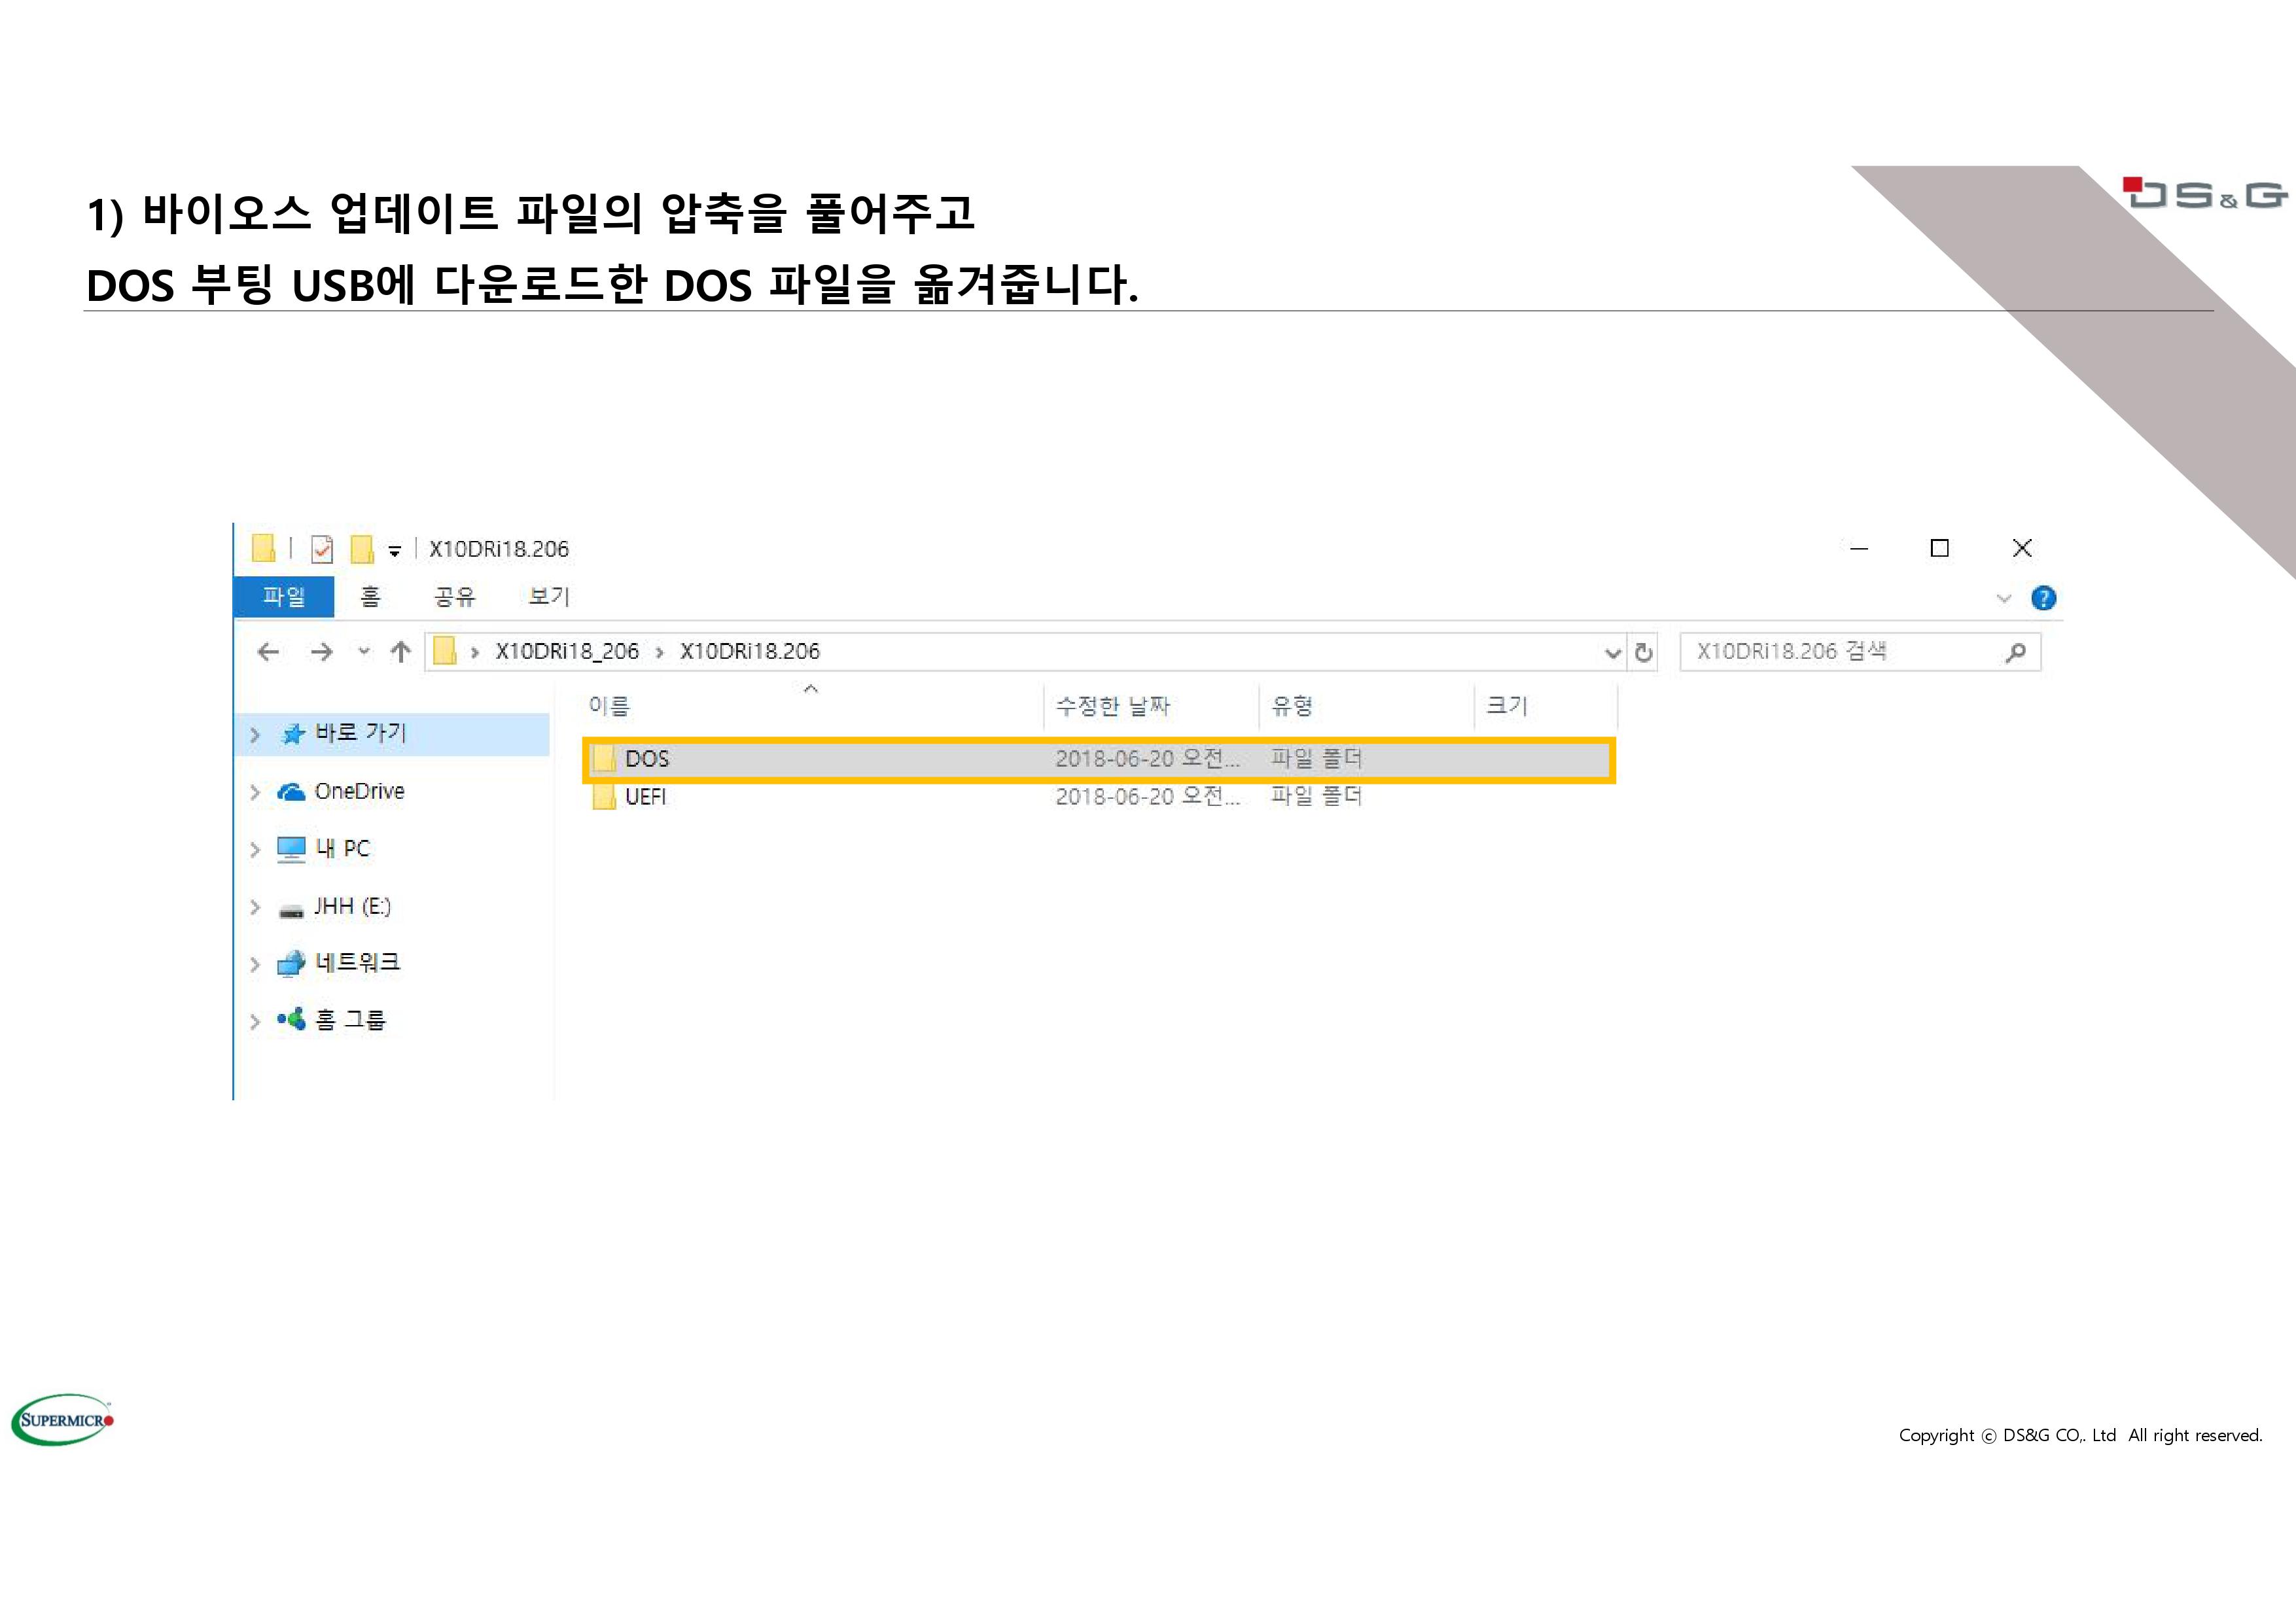Open Explorer help question mark
2296x1623 pixels.
[x=2043, y=598]
